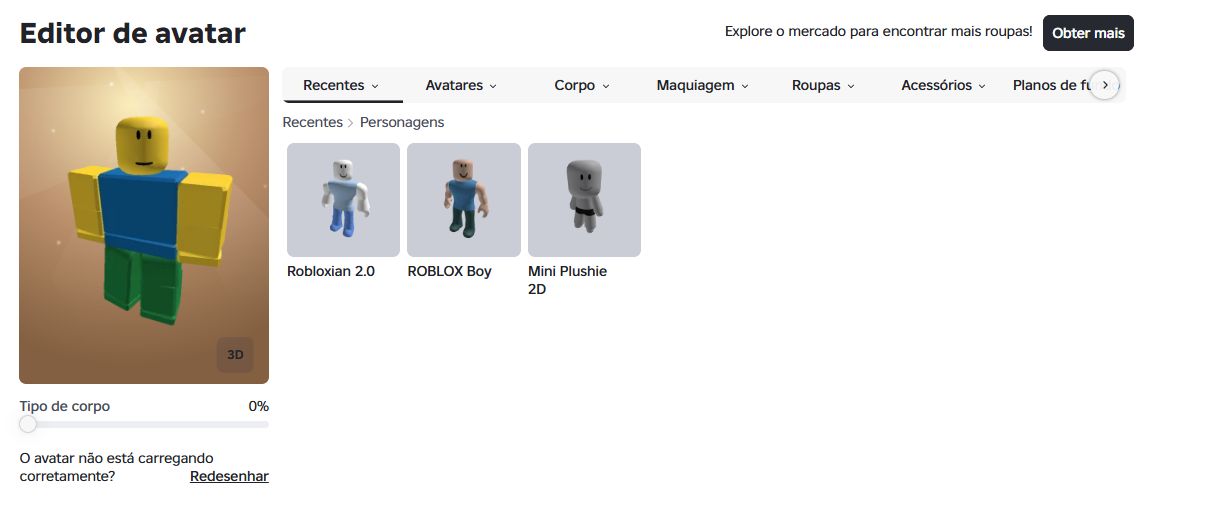Open the Roupas tab dropdown
1214x522 pixels.
[823, 85]
